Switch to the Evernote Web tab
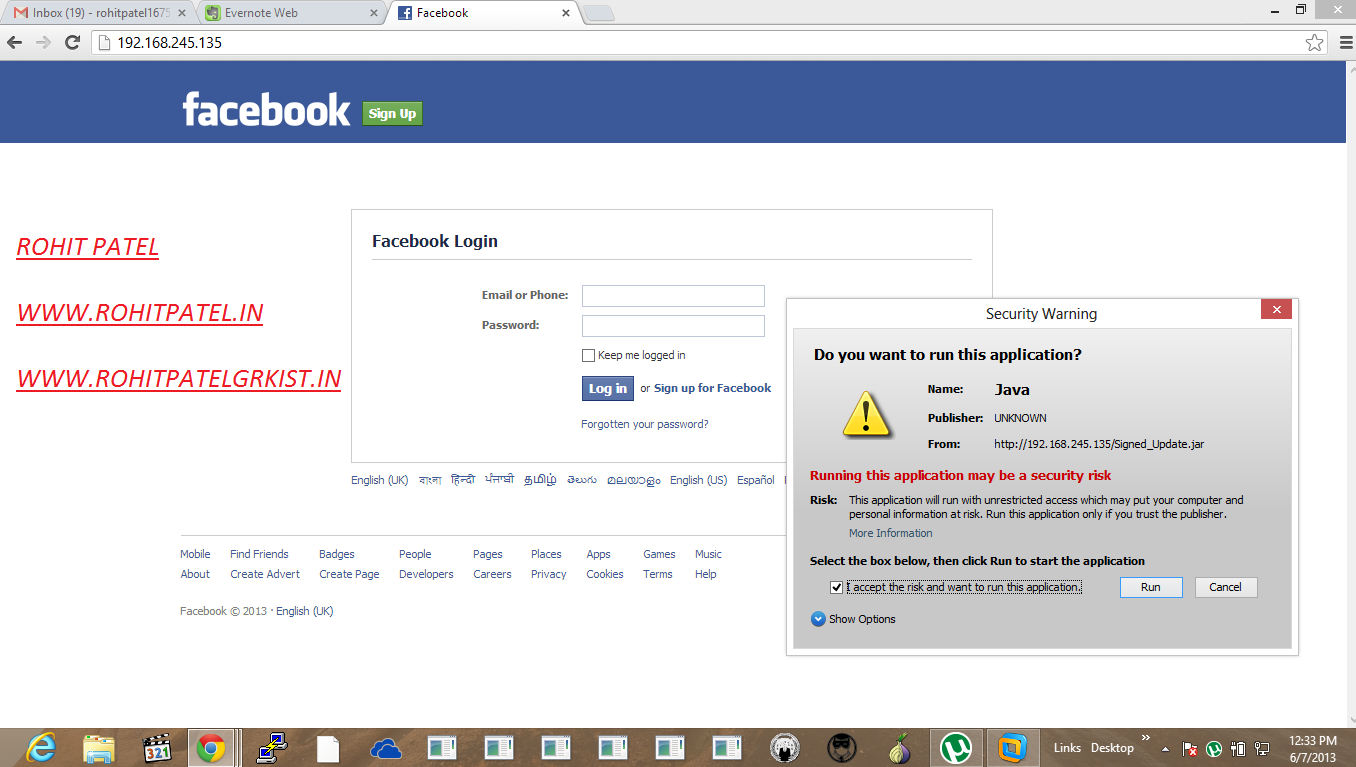The image size is (1356, 767). [290, 13]
